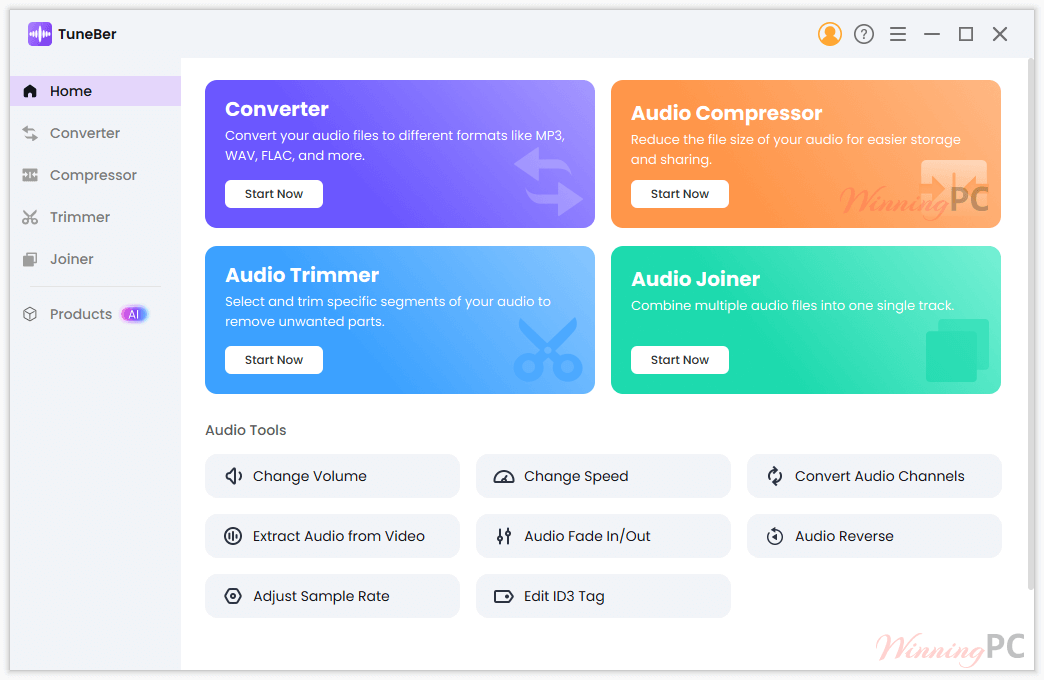Open Products in the sidebar

point(95,314)
